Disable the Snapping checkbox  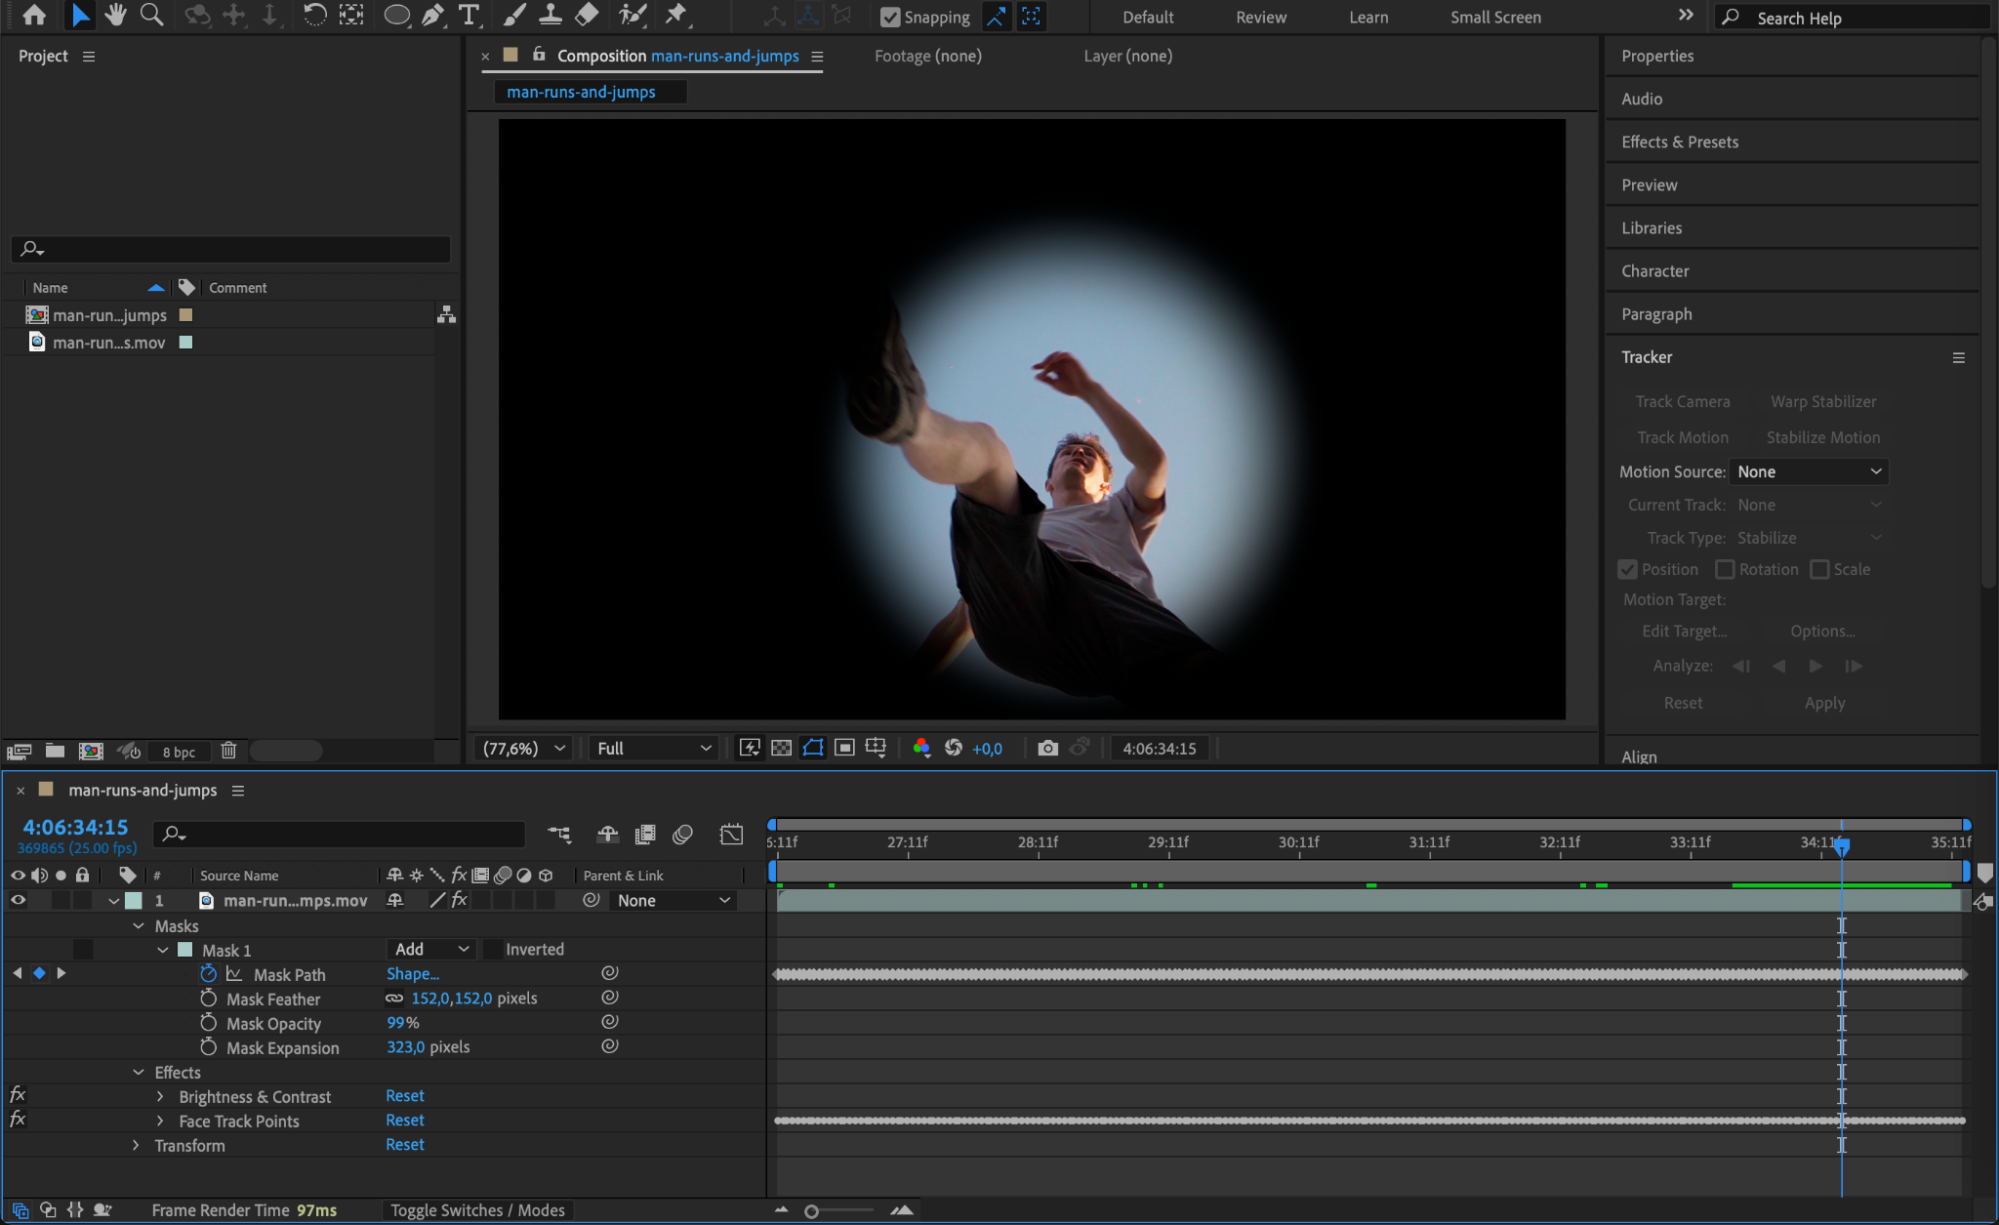pyautogui.click(x=889, y=17)
